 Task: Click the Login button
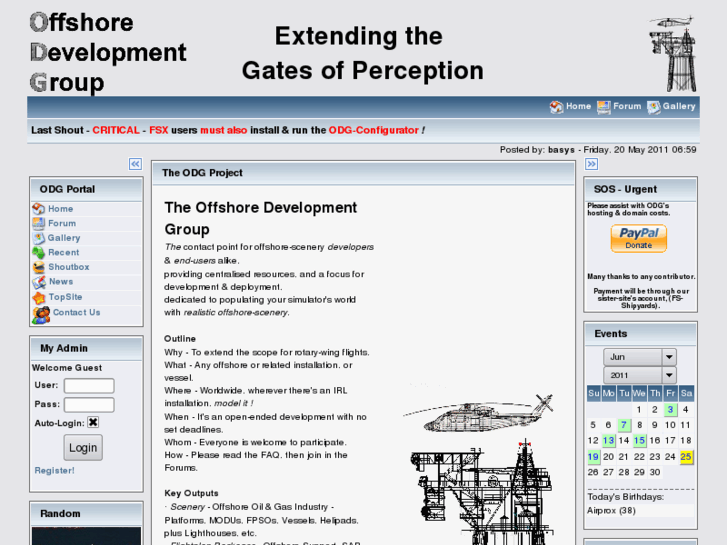pos(83,448)
